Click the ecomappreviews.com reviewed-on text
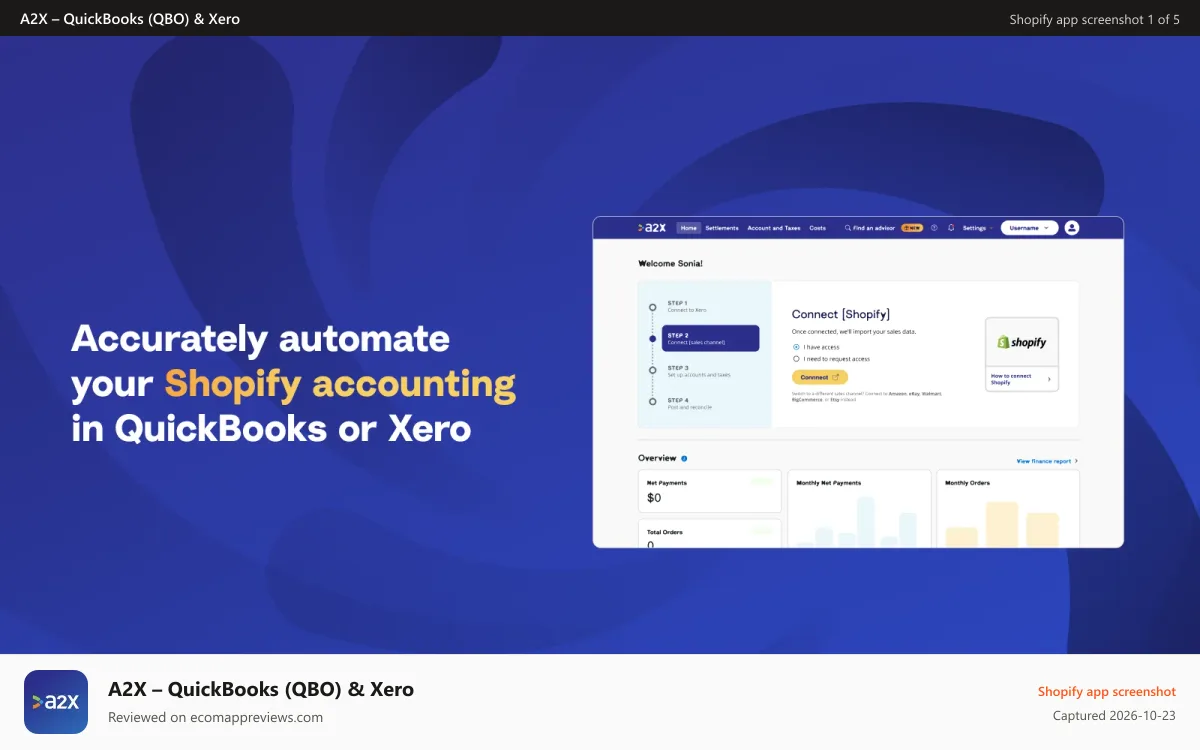 coord(215,717)
